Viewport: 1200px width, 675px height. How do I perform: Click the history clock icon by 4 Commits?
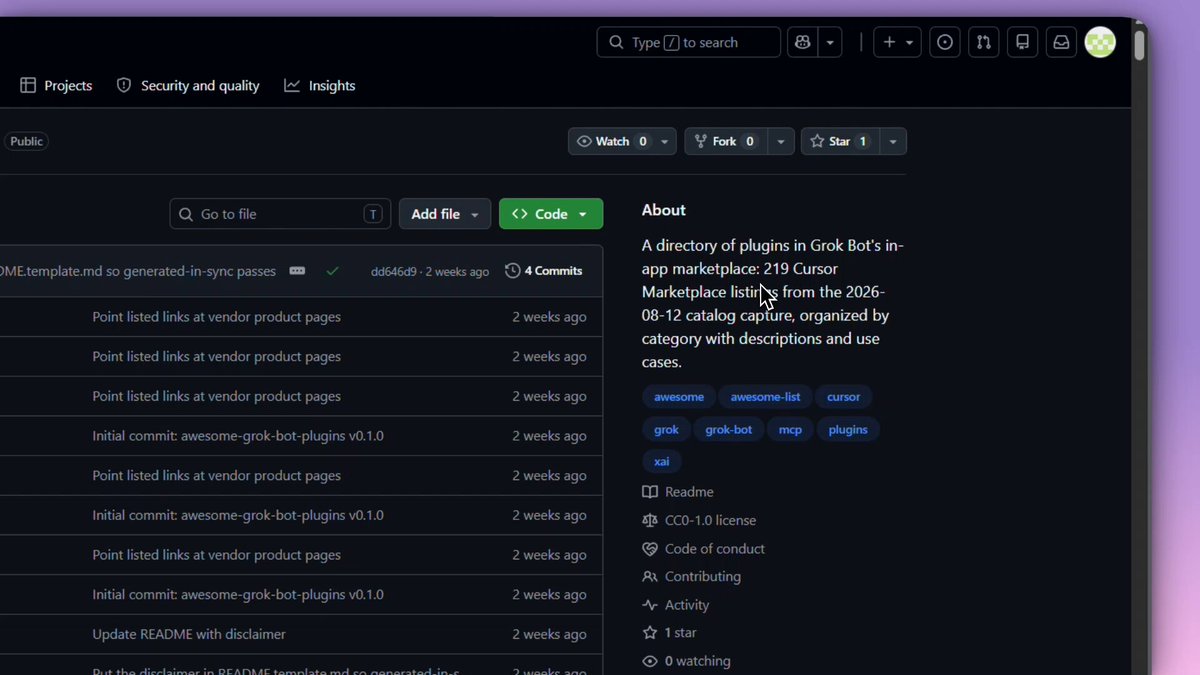point(513,271)
